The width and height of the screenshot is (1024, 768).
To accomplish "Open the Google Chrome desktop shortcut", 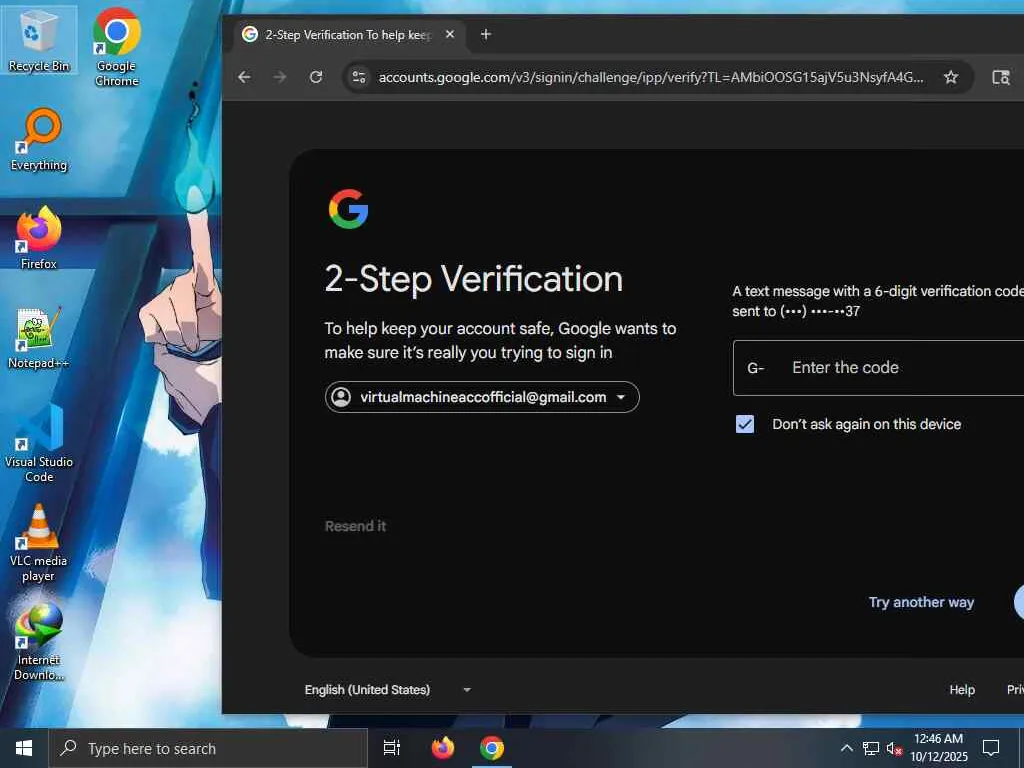I will pyautogui.click(x=116, y=47).
